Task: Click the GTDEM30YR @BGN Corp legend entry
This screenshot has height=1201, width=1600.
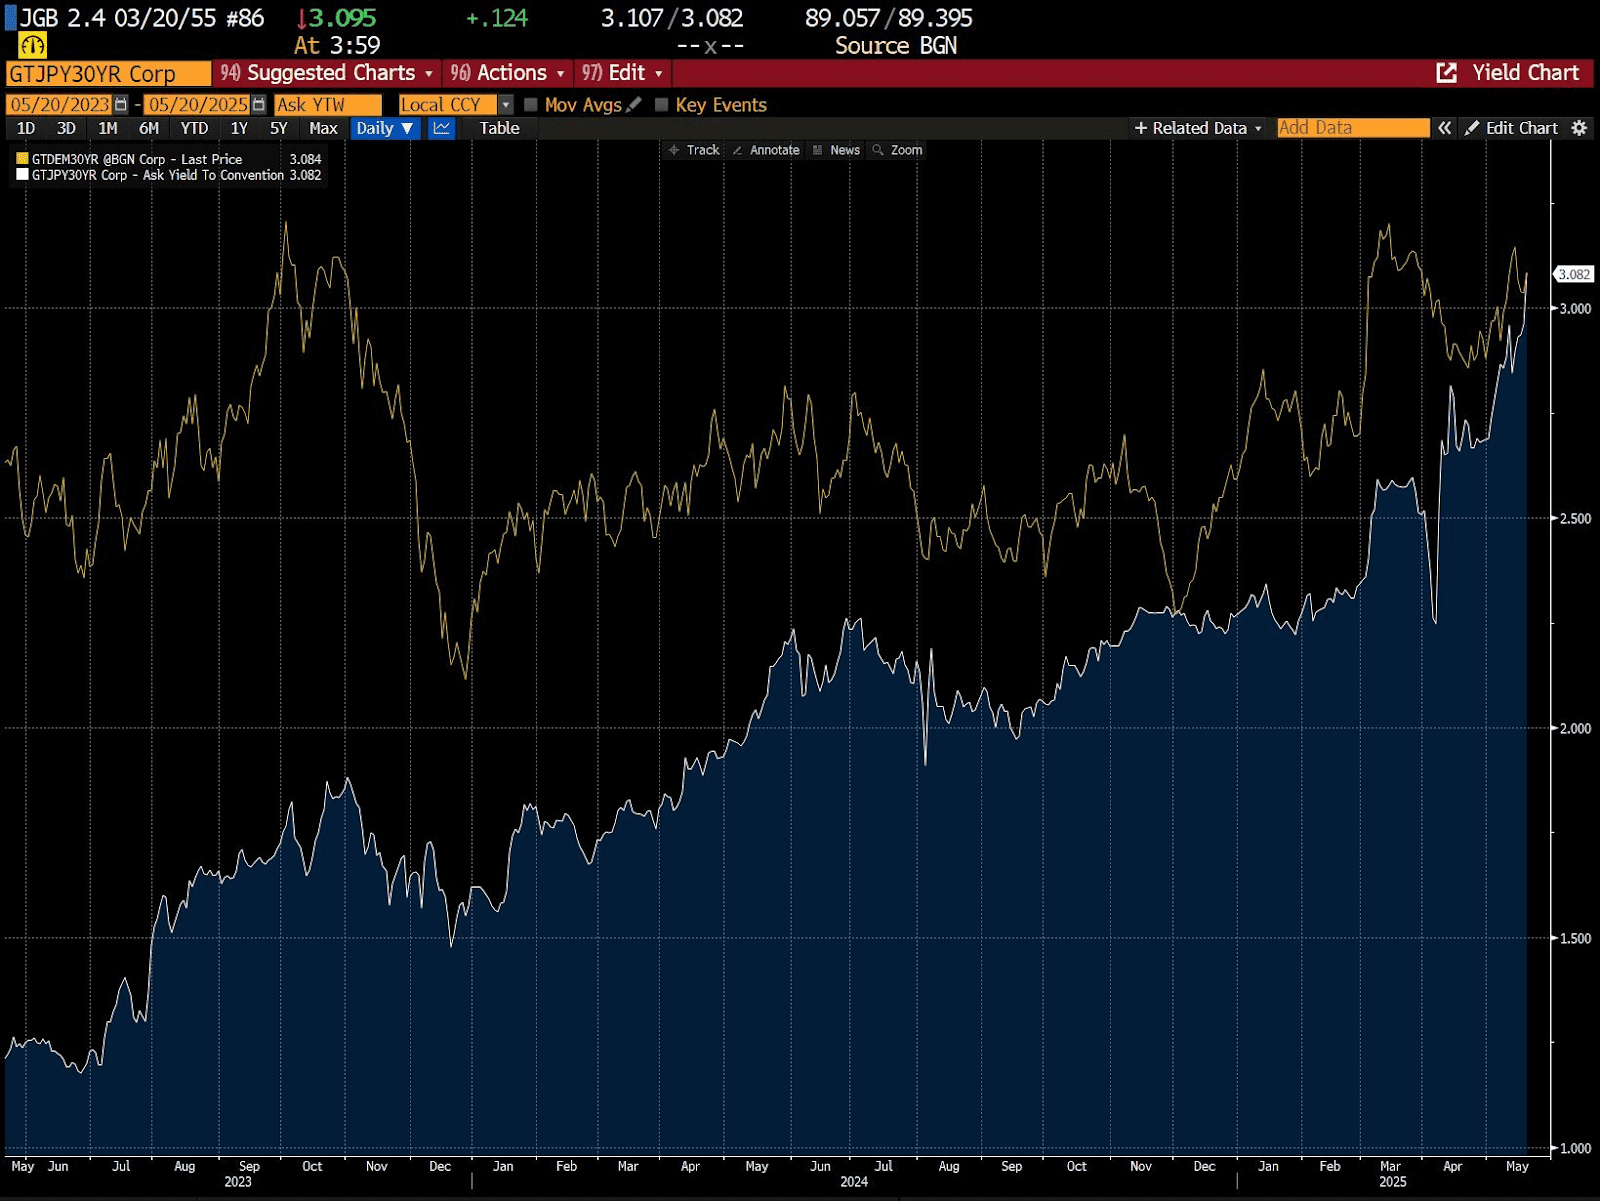Action: 168,159
